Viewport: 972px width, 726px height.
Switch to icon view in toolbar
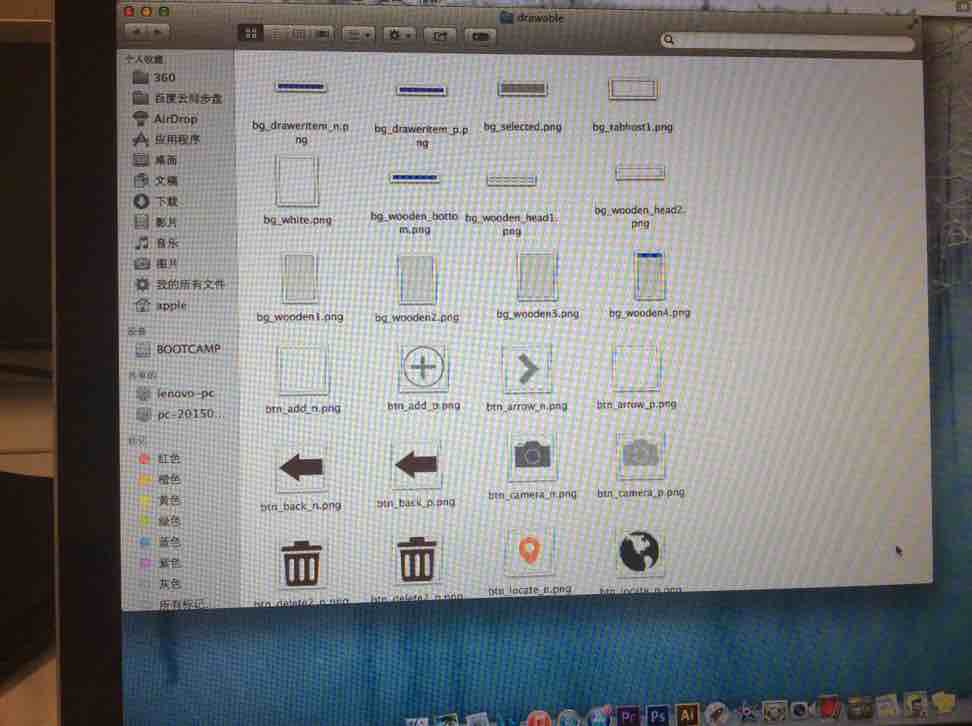pos(251,33)
